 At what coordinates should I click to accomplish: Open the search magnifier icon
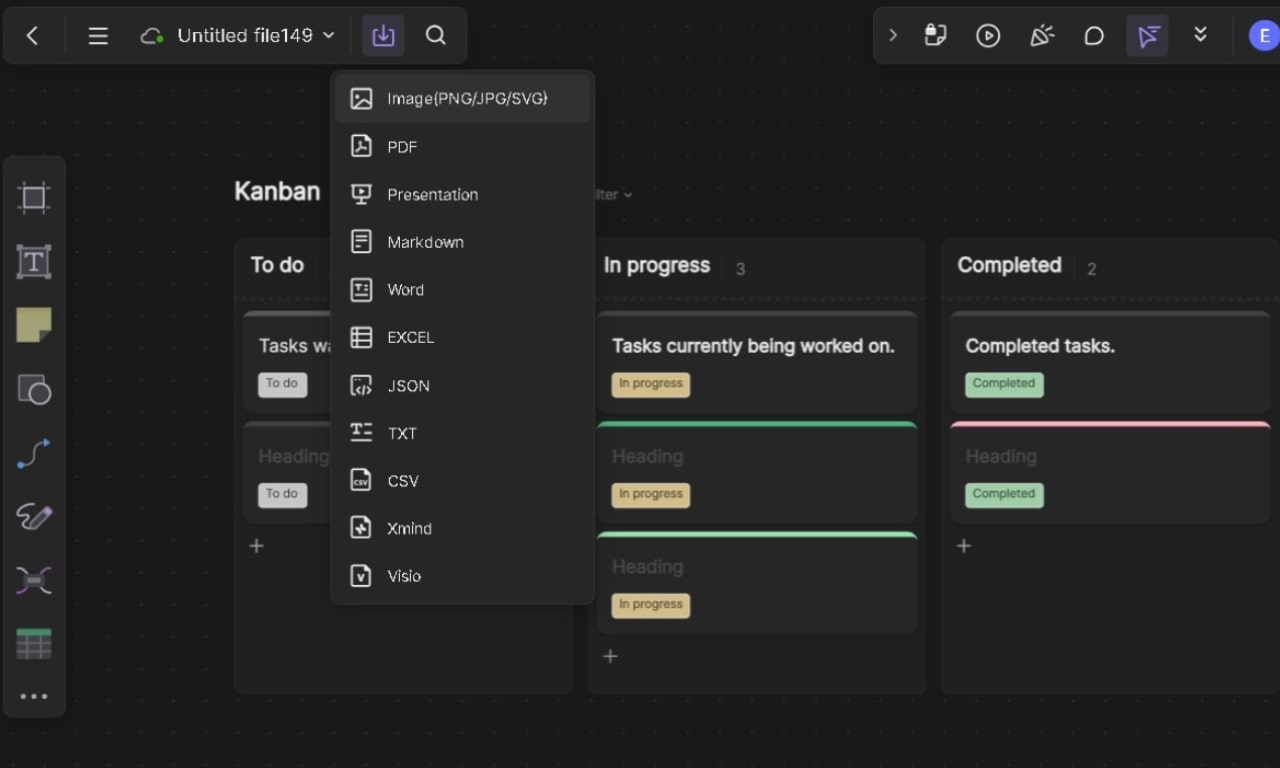click(x=436, y=36)
